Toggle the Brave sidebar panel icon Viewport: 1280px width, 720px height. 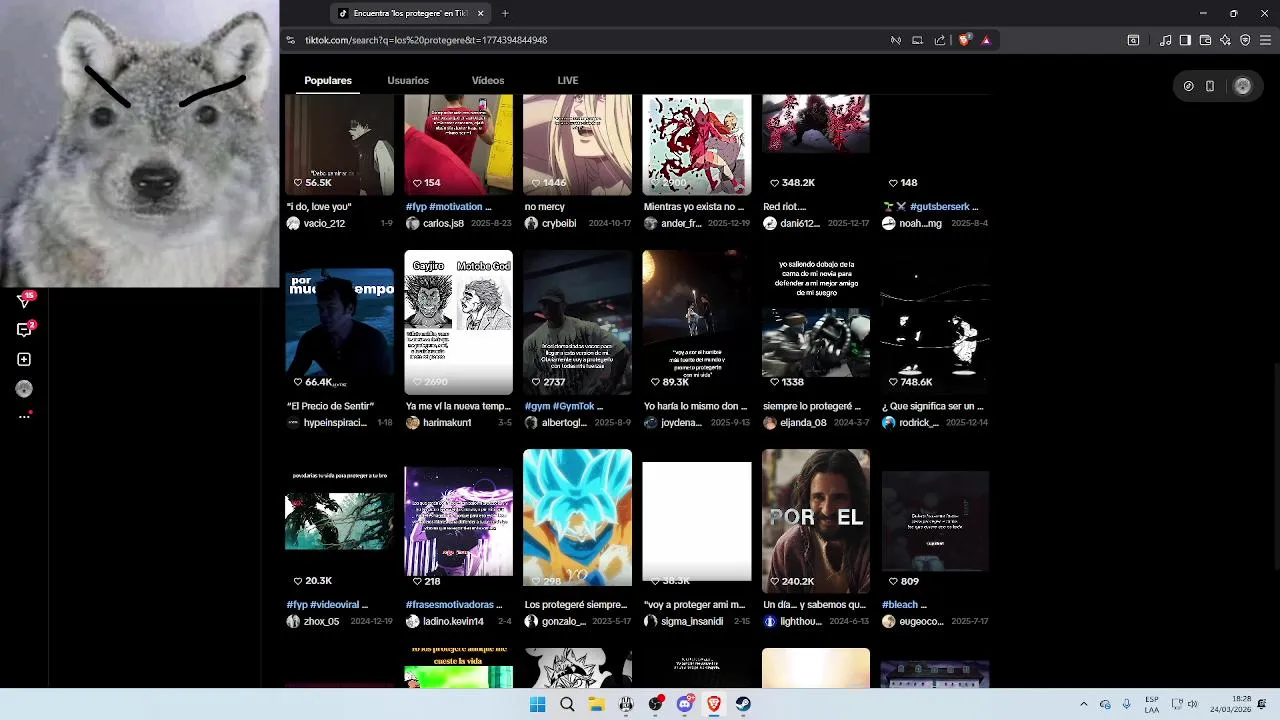coord(1185,40)
